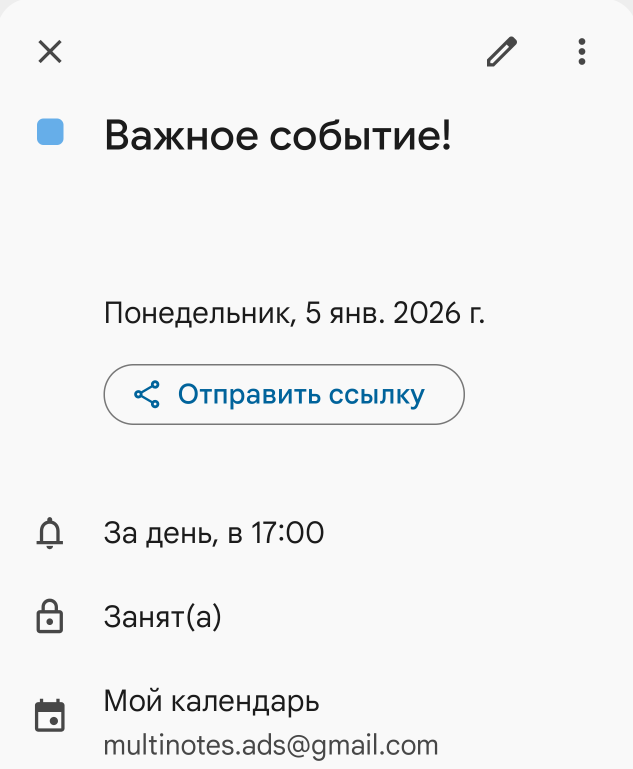Tap the lock availability icon

tap(50, 618)
